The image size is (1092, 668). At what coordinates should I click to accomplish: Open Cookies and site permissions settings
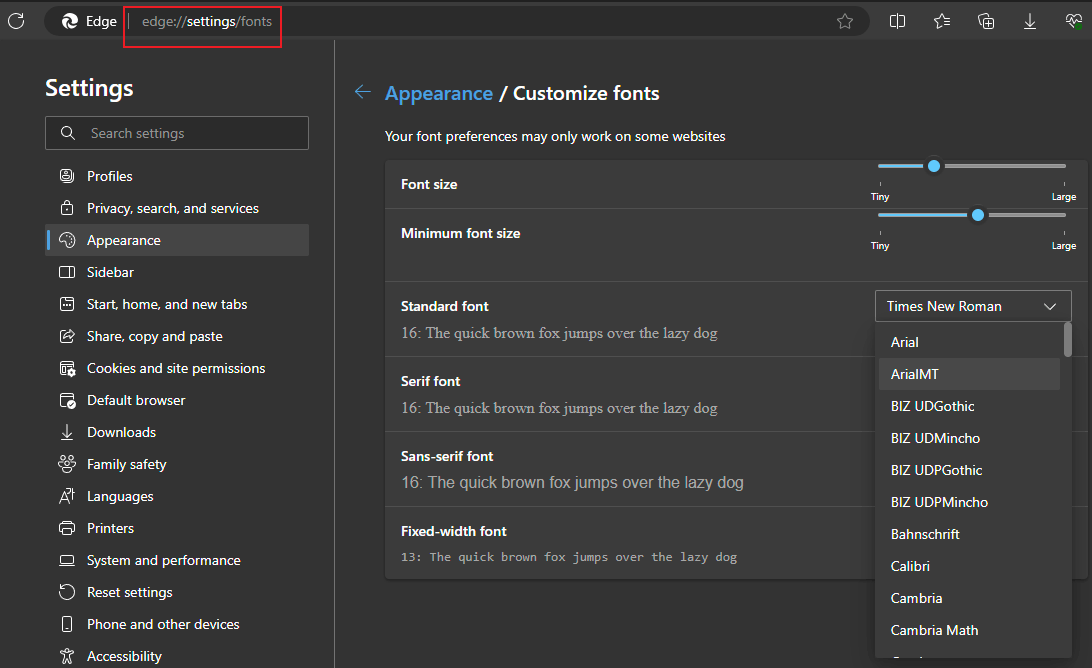(x=177, y=368)
